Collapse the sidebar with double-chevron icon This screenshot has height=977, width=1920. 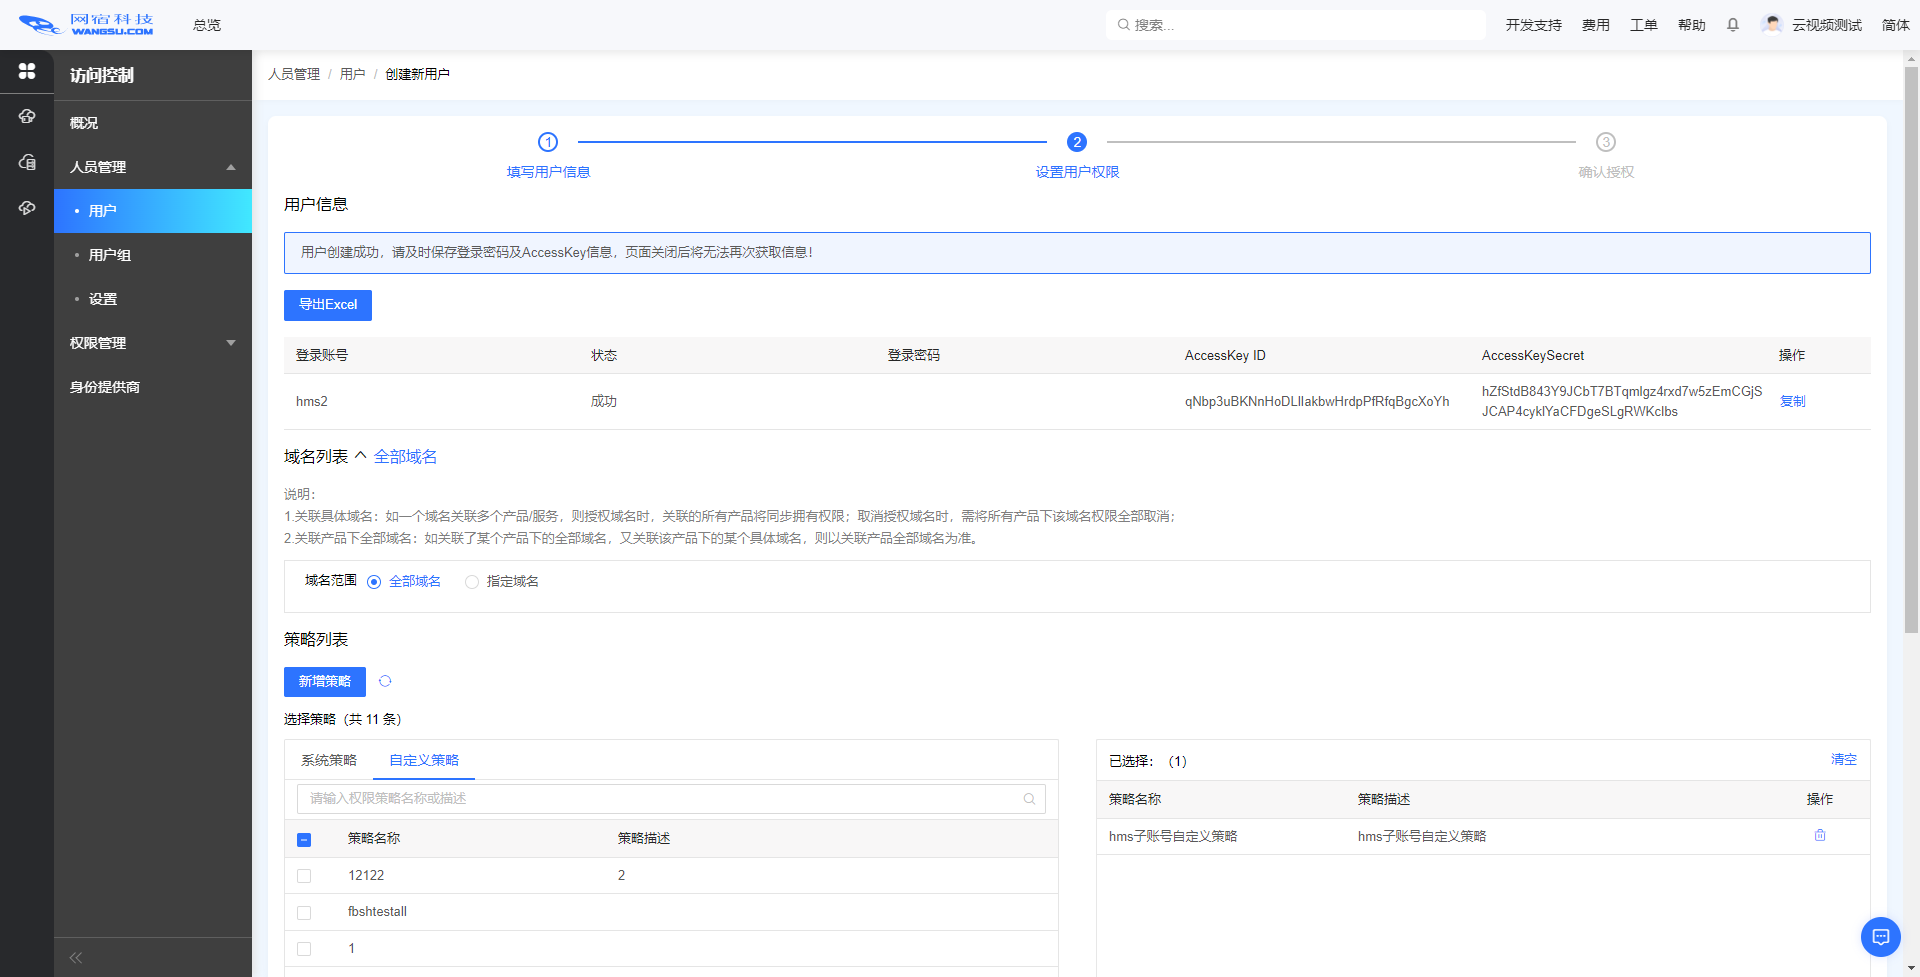tap(76, 958)
